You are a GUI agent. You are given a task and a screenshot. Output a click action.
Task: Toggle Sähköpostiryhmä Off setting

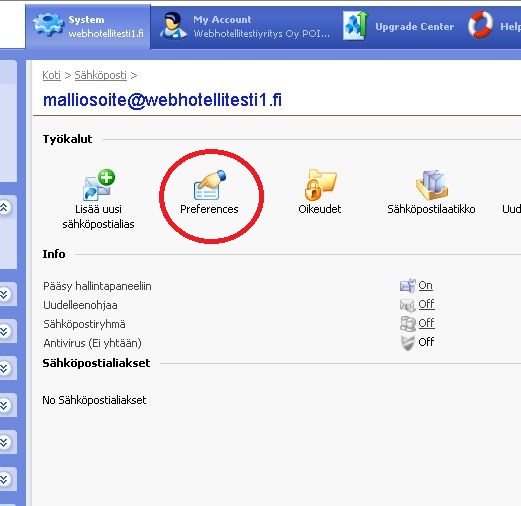(426, 323)
